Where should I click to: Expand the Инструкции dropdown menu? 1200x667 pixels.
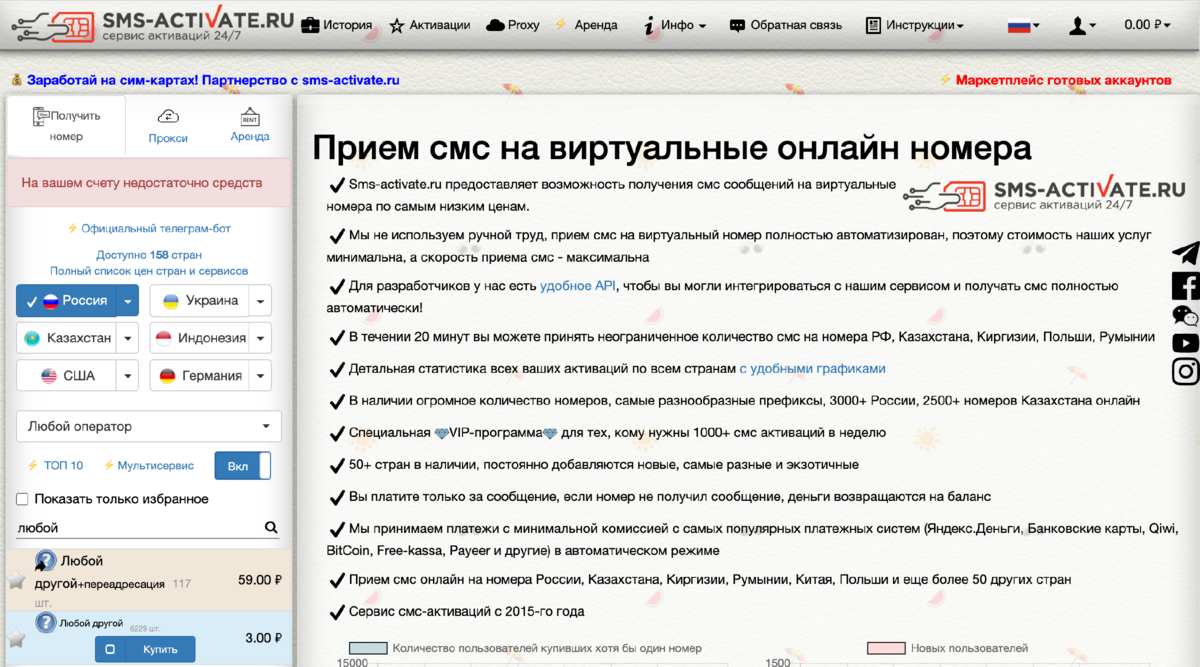[914, 25]
